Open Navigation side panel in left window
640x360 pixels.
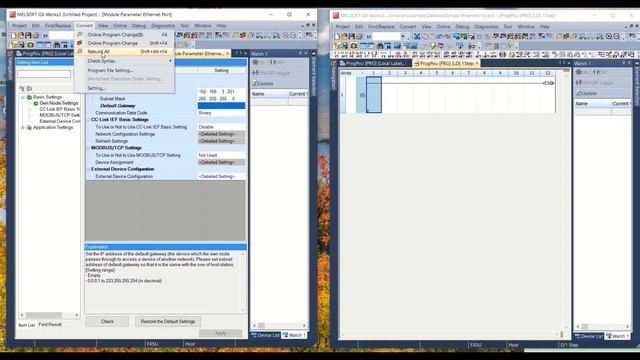coord(10,67)
